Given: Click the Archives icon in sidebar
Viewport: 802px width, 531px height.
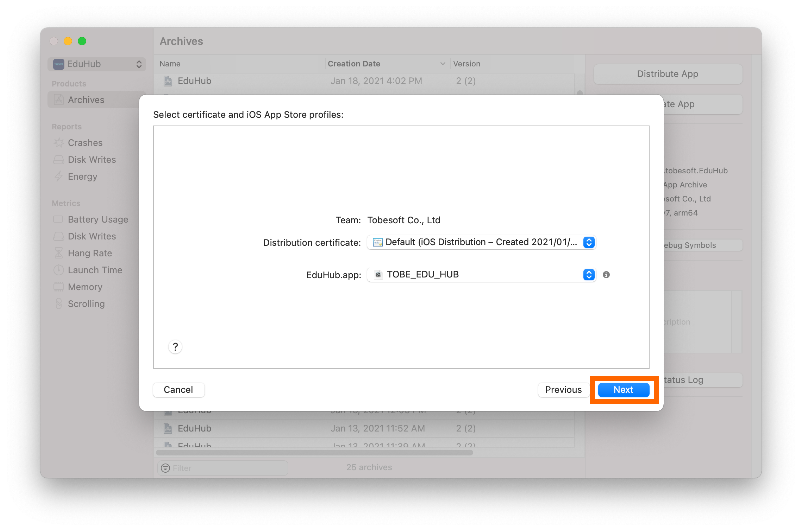Looking at the screenshot, I should click(59, 100).
